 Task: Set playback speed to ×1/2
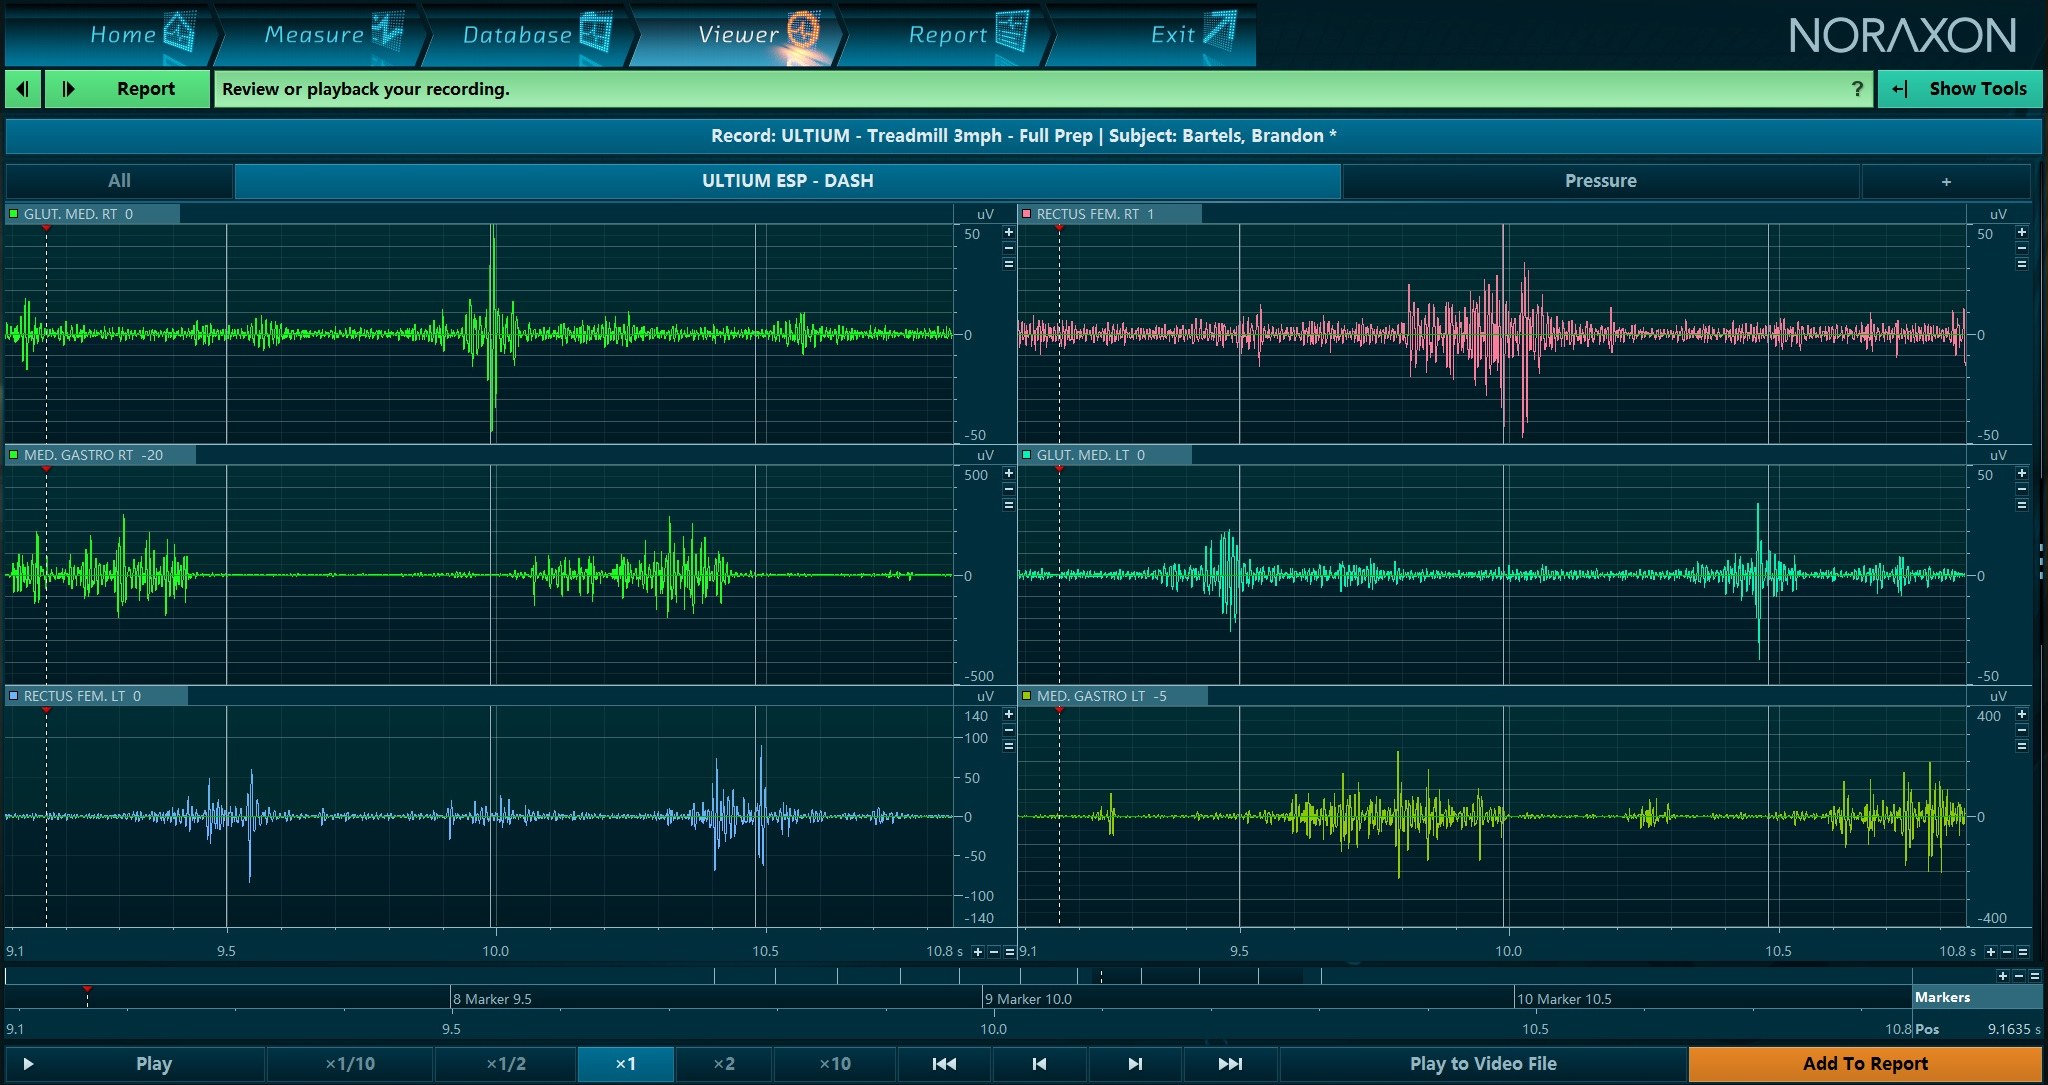(506, 1064)
